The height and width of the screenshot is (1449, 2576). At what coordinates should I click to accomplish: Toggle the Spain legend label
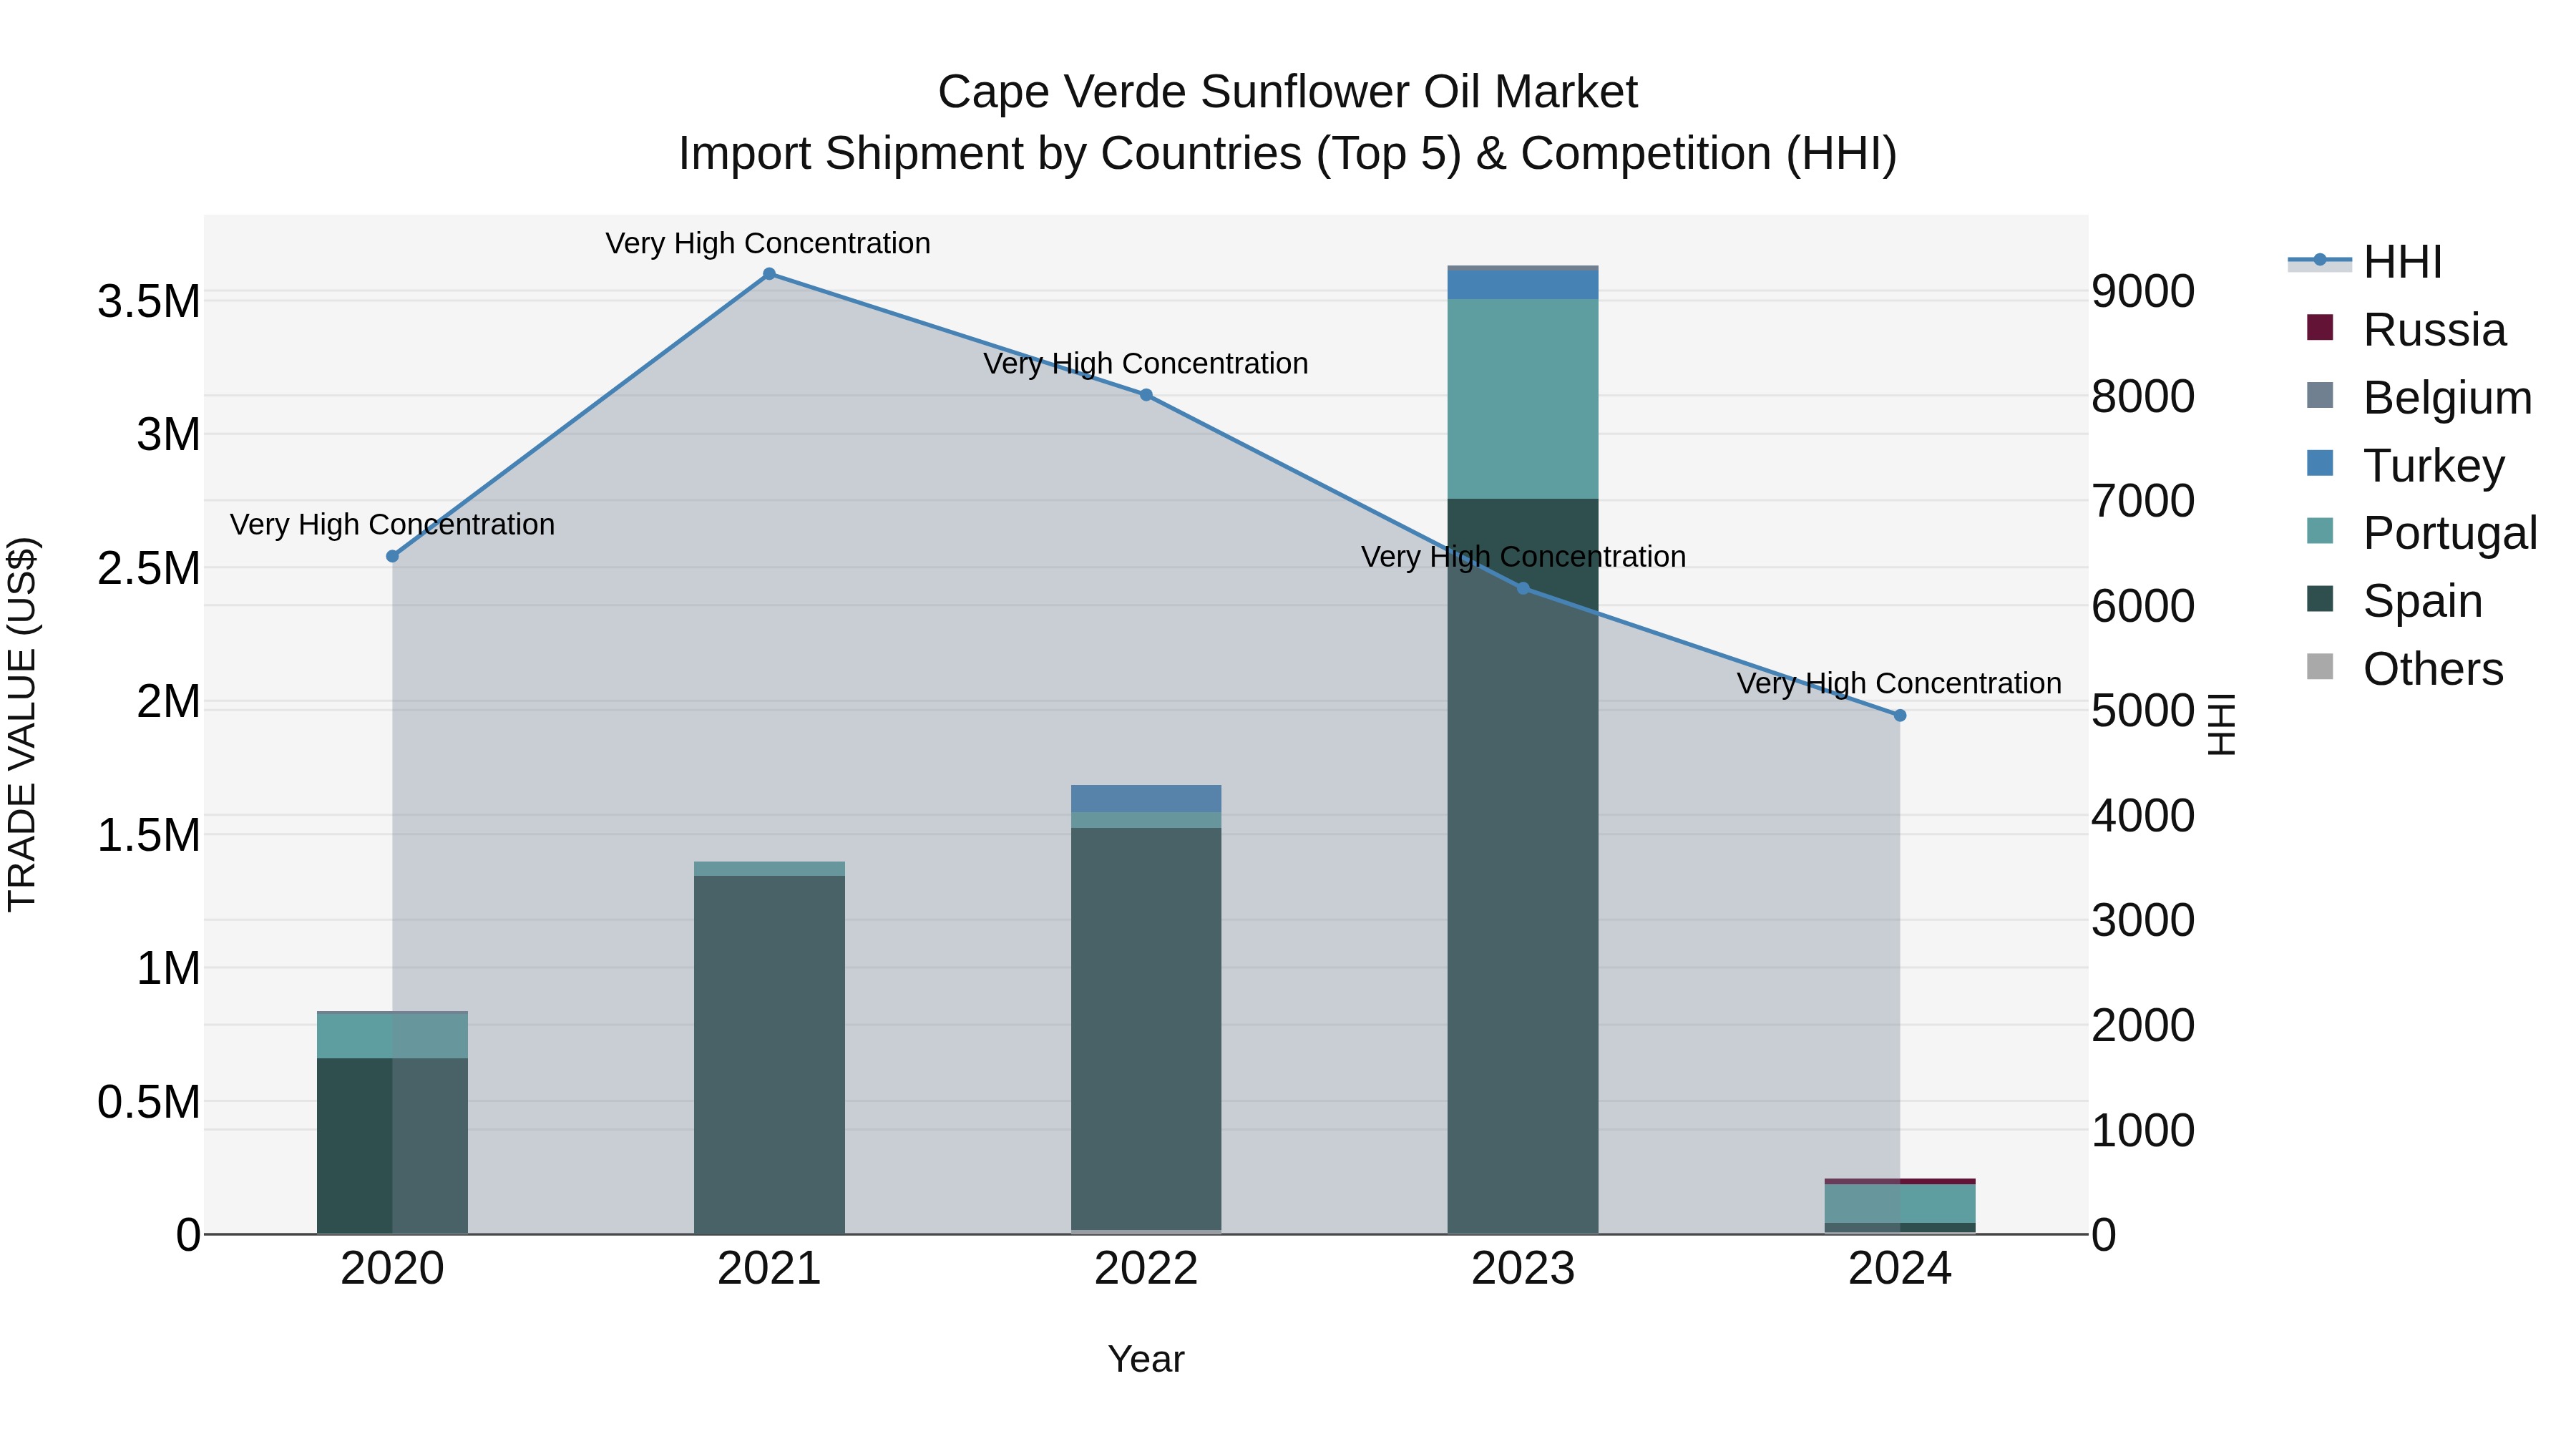coord(2423,601)
